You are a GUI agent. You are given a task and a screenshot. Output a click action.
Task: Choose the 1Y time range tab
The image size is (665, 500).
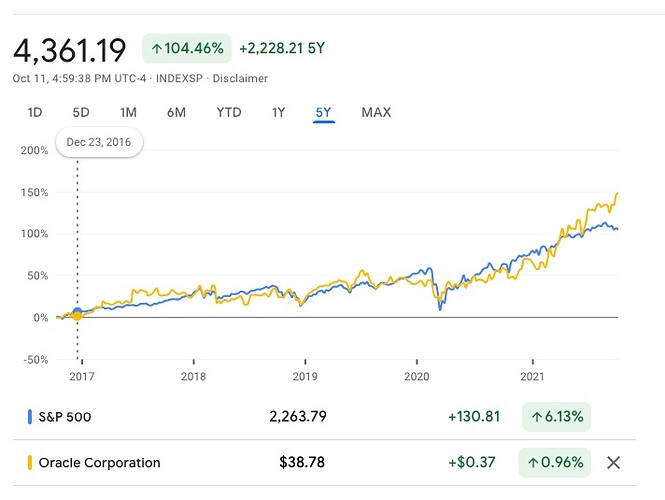coord(279,112)
